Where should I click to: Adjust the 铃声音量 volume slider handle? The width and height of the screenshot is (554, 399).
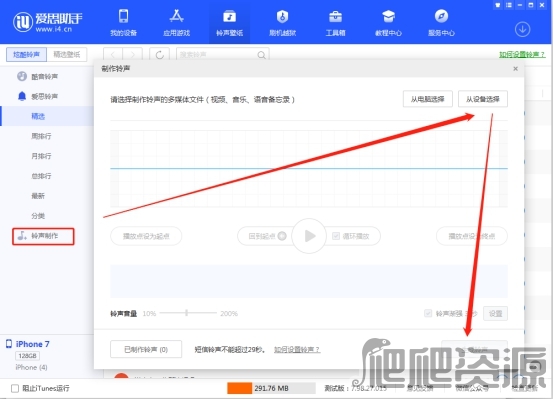(187, 313)
